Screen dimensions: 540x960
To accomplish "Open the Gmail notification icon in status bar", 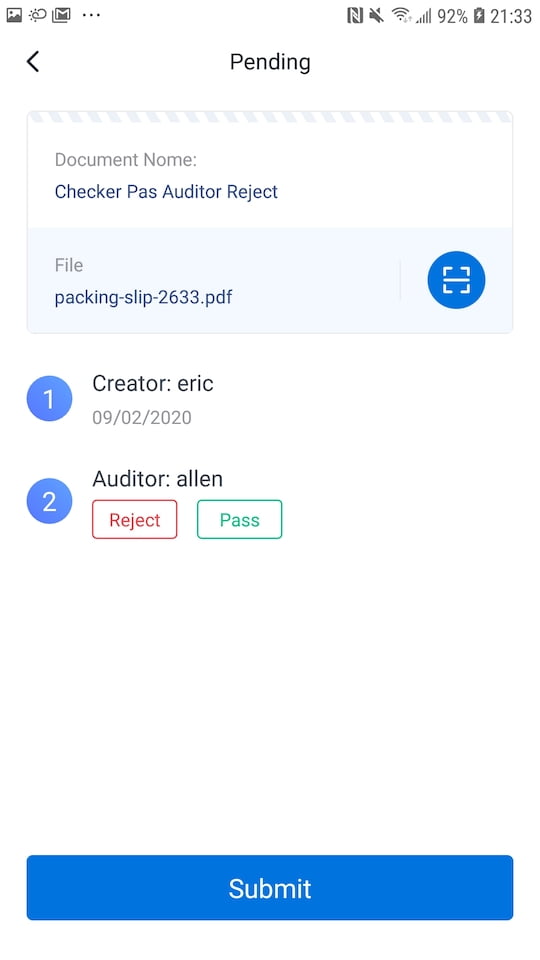I will click(61, 15).
